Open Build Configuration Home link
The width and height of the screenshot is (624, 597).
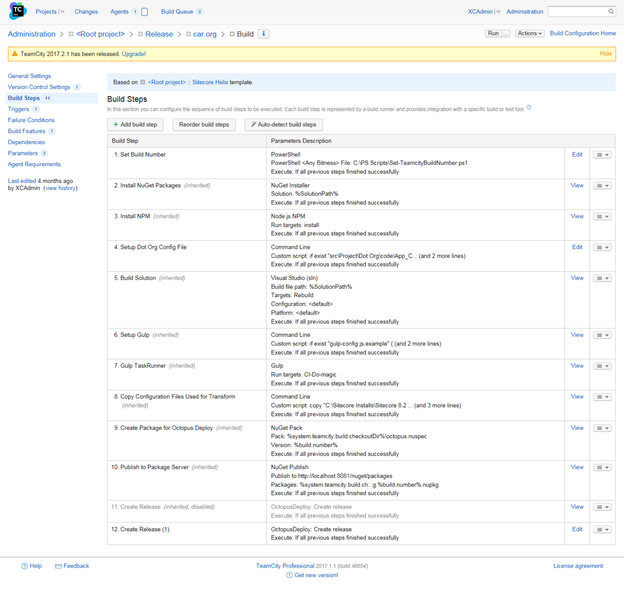point(583,33)
